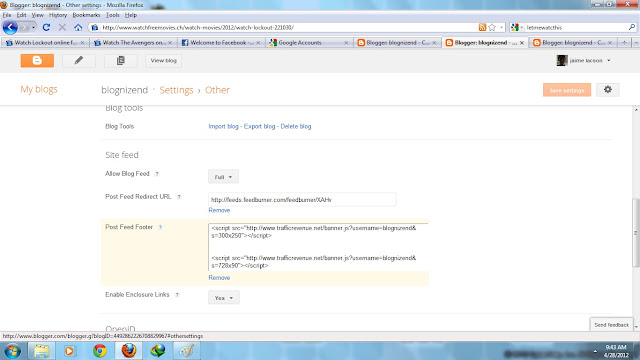Click help icon next to Post Feed Redirect URL
Screen dimensions: 640x360
179,197
